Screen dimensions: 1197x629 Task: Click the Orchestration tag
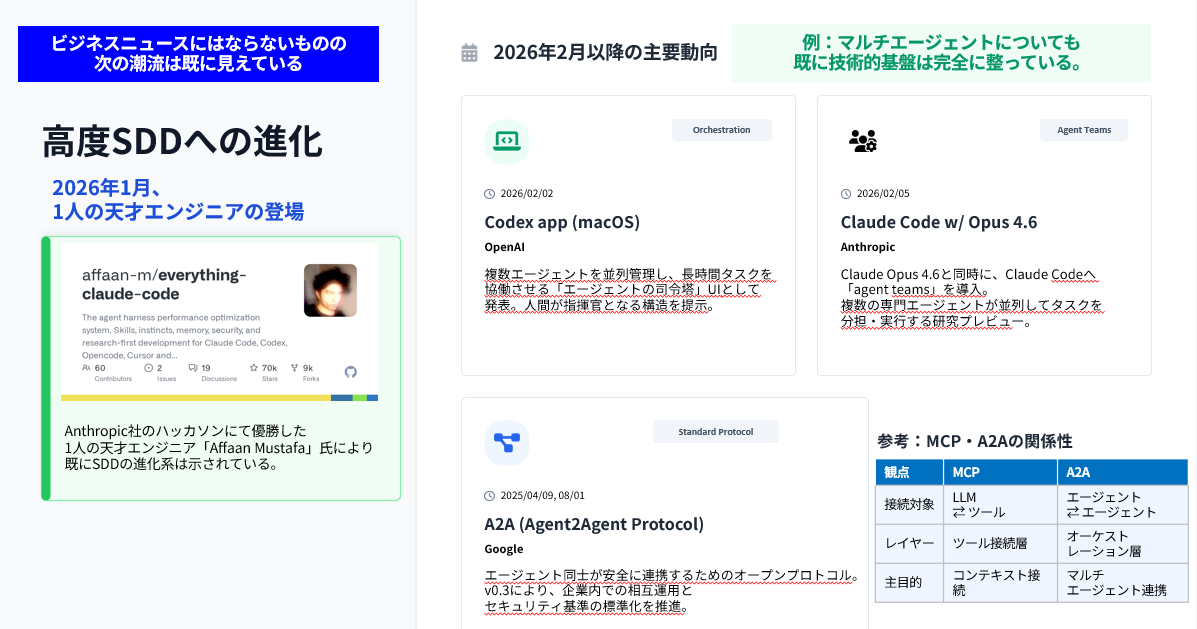[x=721, y=130]
